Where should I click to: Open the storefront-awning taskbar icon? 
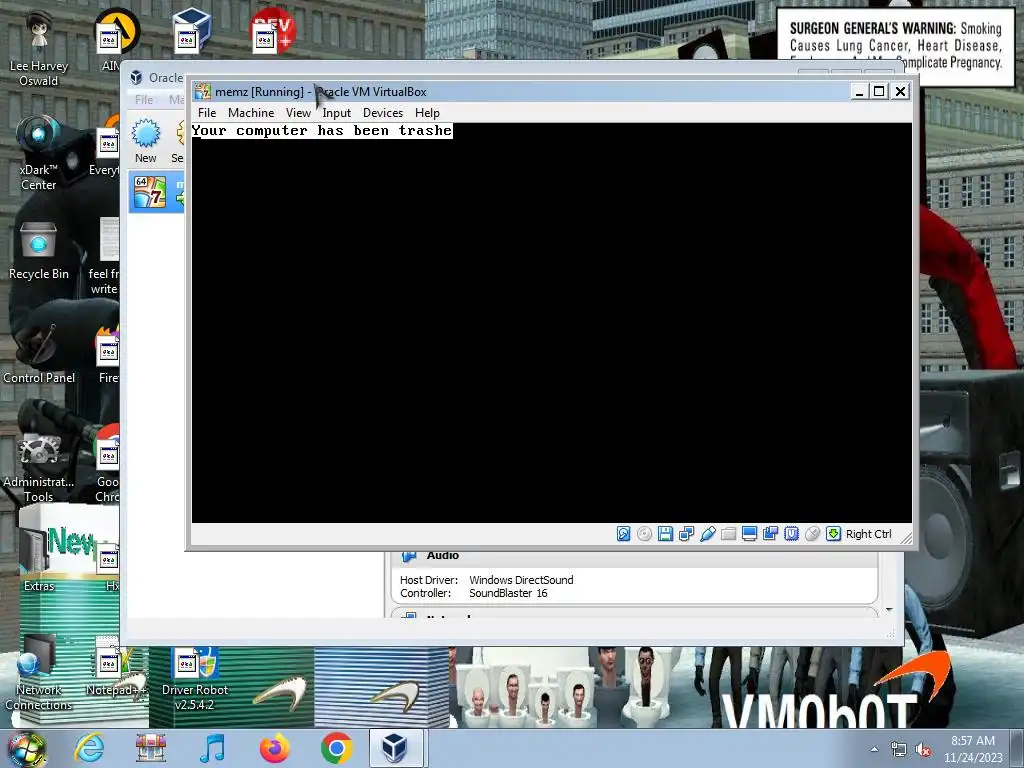[151, 748]
